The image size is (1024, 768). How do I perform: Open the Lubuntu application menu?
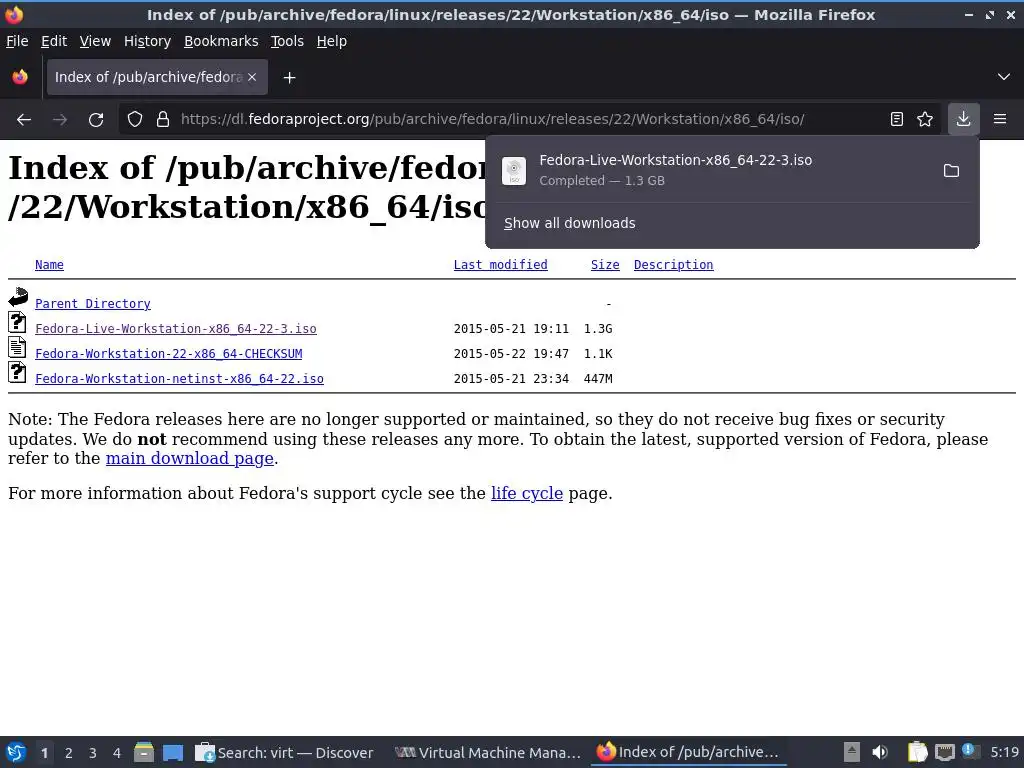16,753
